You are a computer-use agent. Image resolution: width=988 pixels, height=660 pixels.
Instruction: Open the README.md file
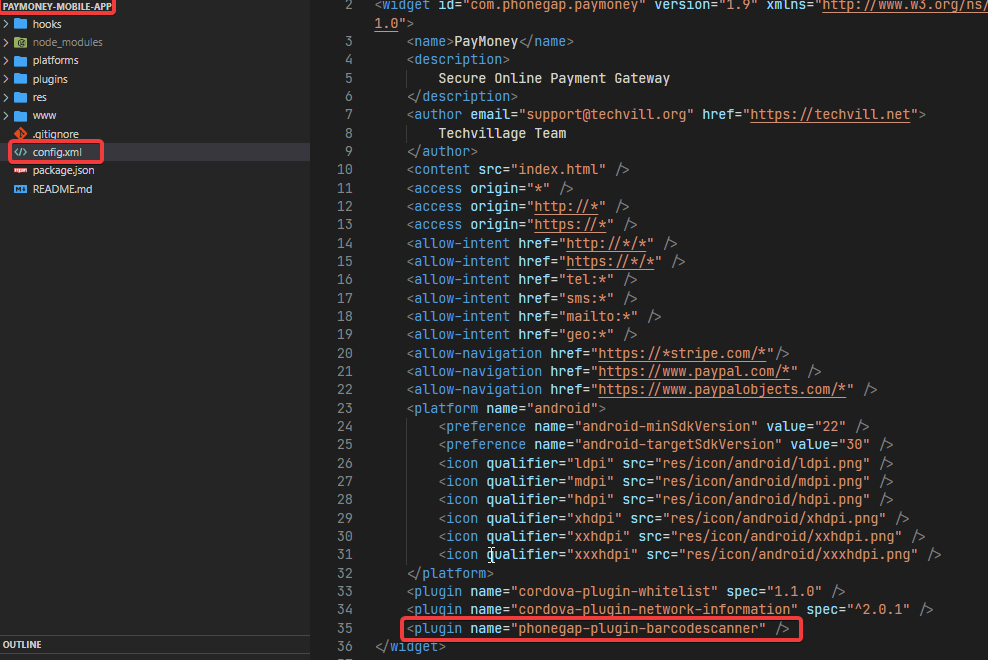[62, 189]
